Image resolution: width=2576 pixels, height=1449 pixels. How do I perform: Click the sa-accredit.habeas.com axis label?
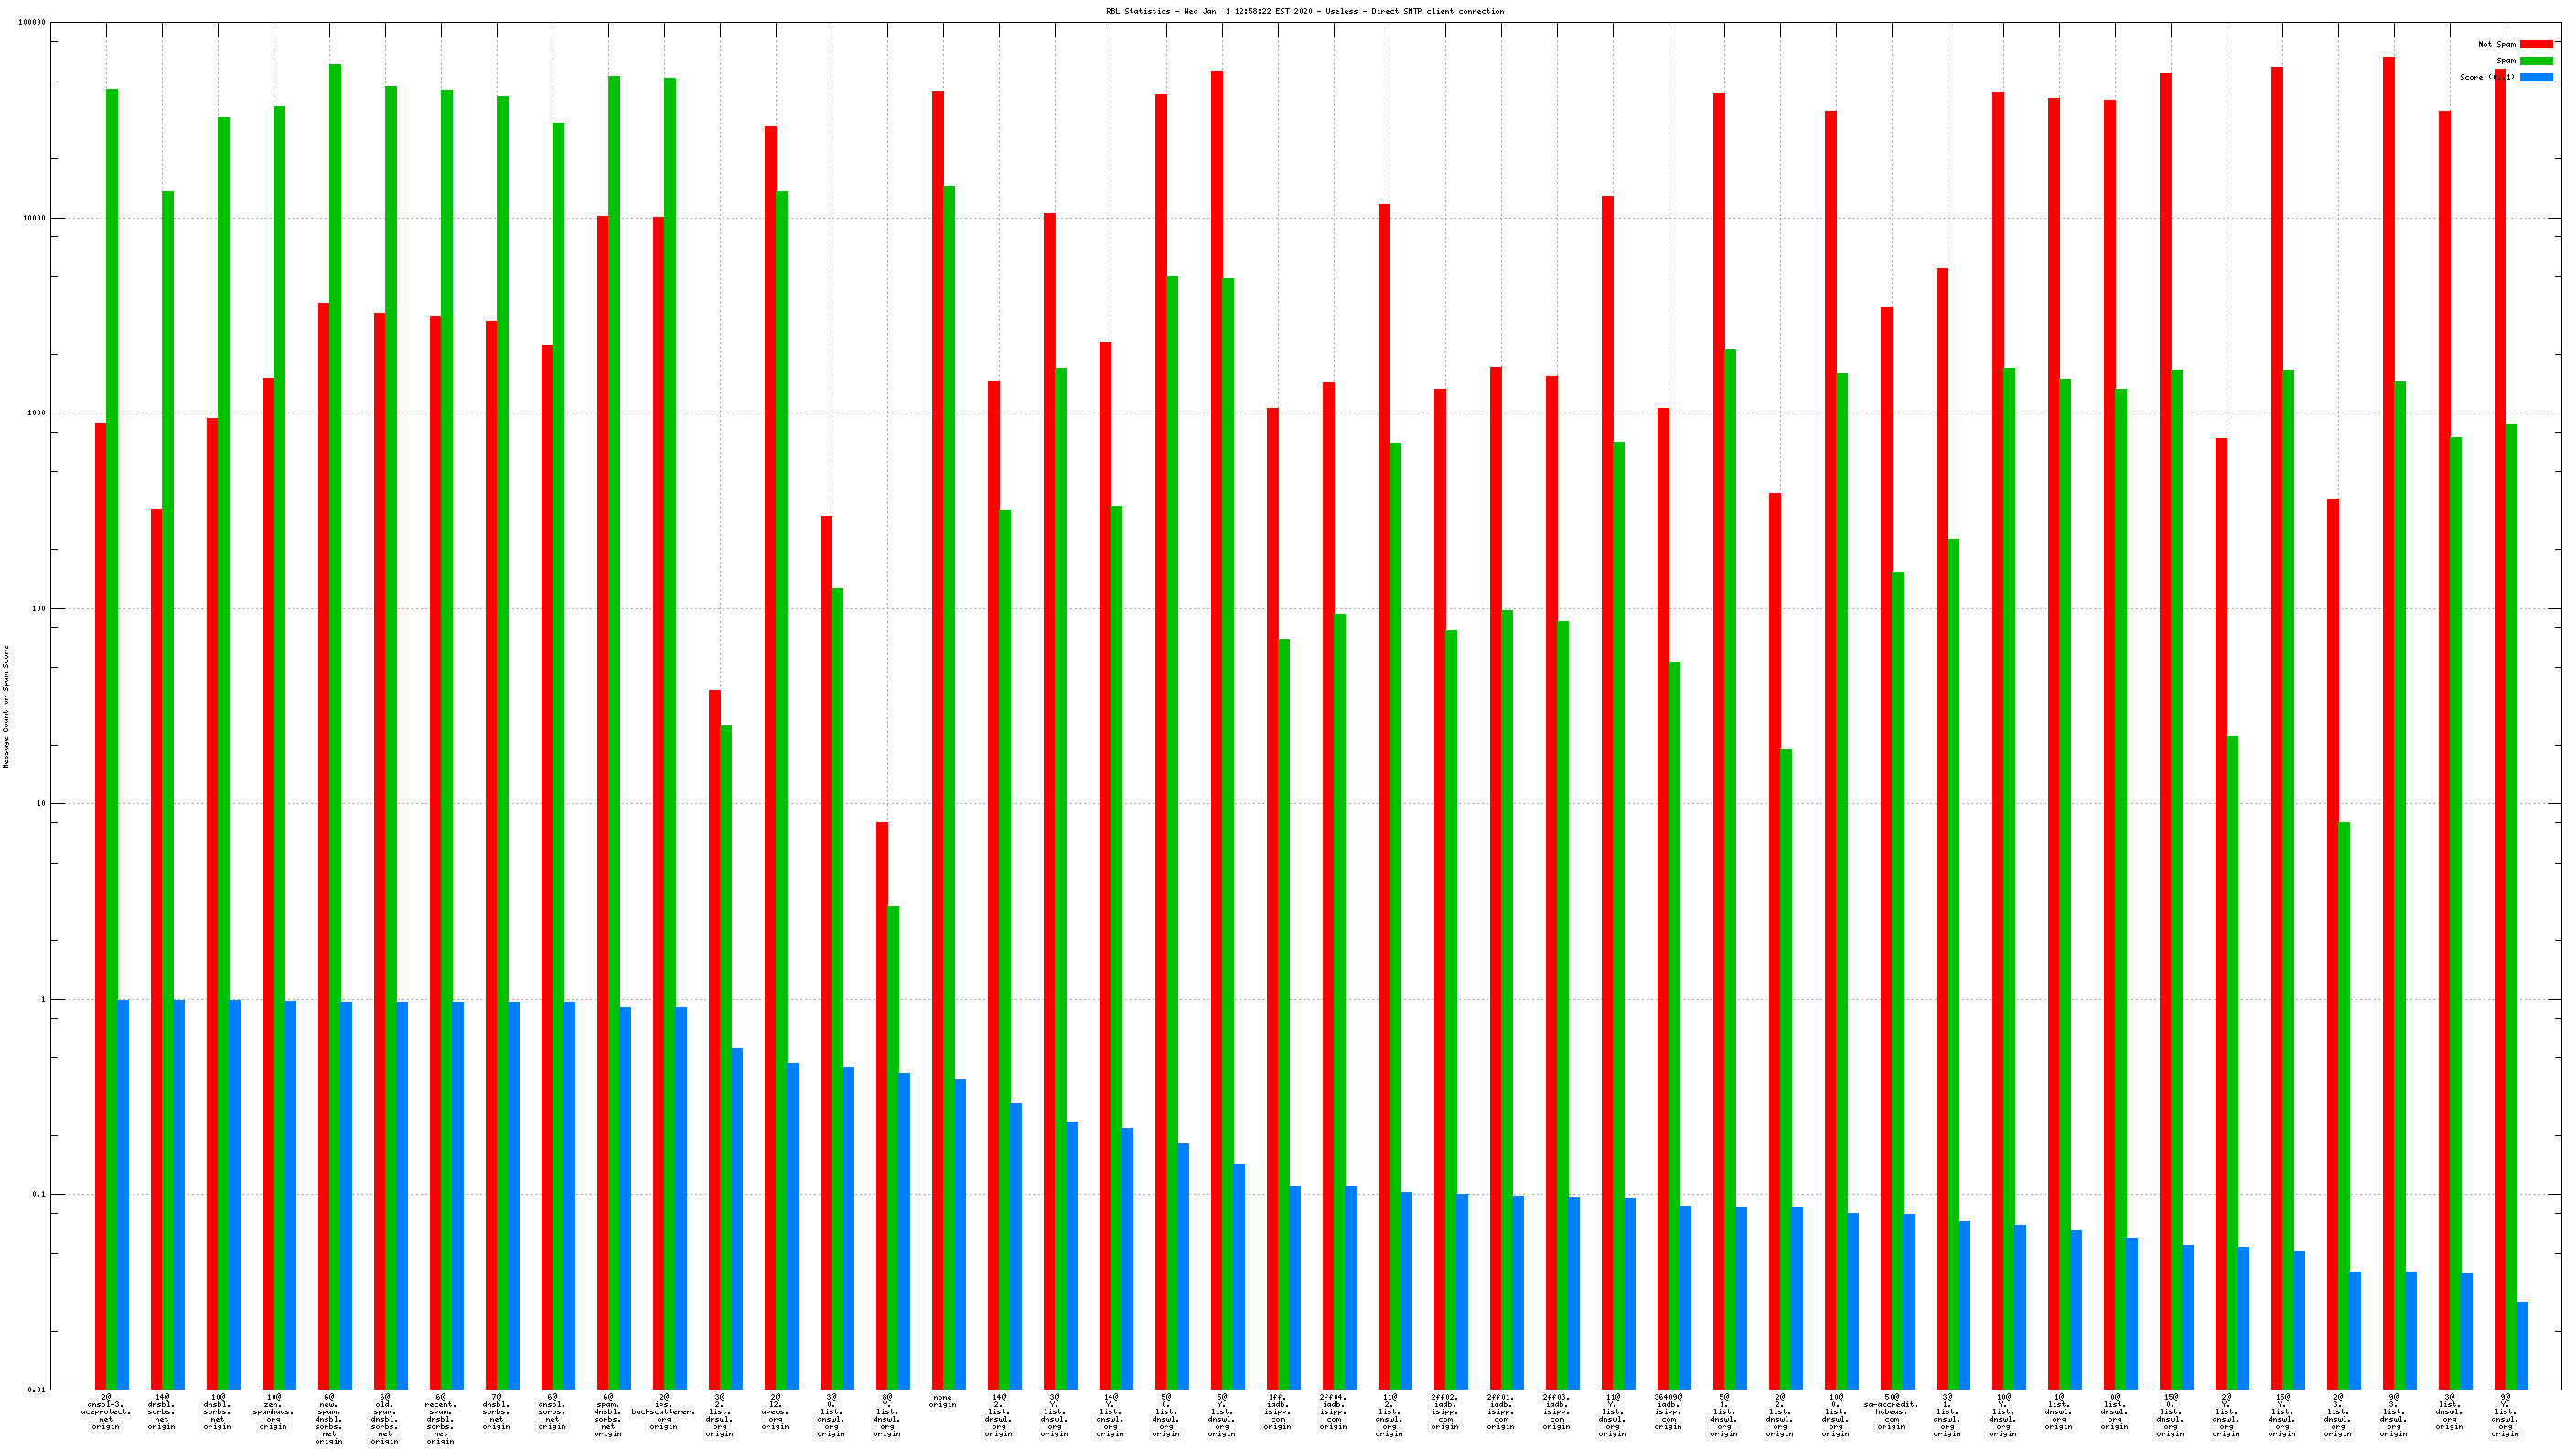pos(1891,1411)
